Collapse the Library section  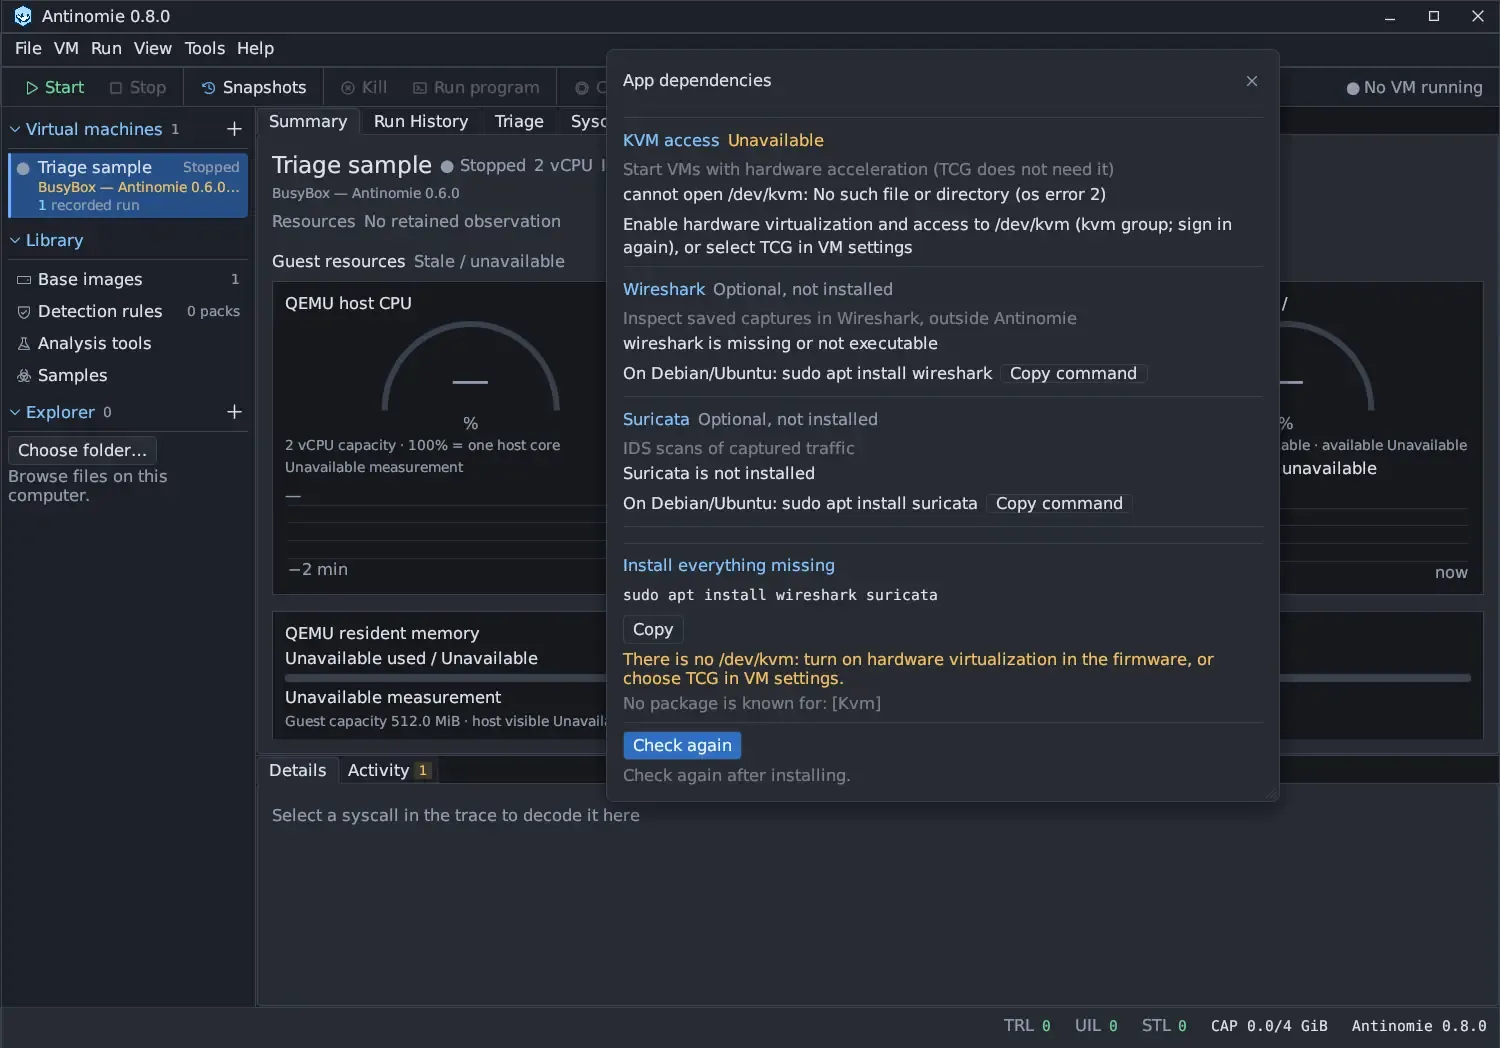[15, 240]
